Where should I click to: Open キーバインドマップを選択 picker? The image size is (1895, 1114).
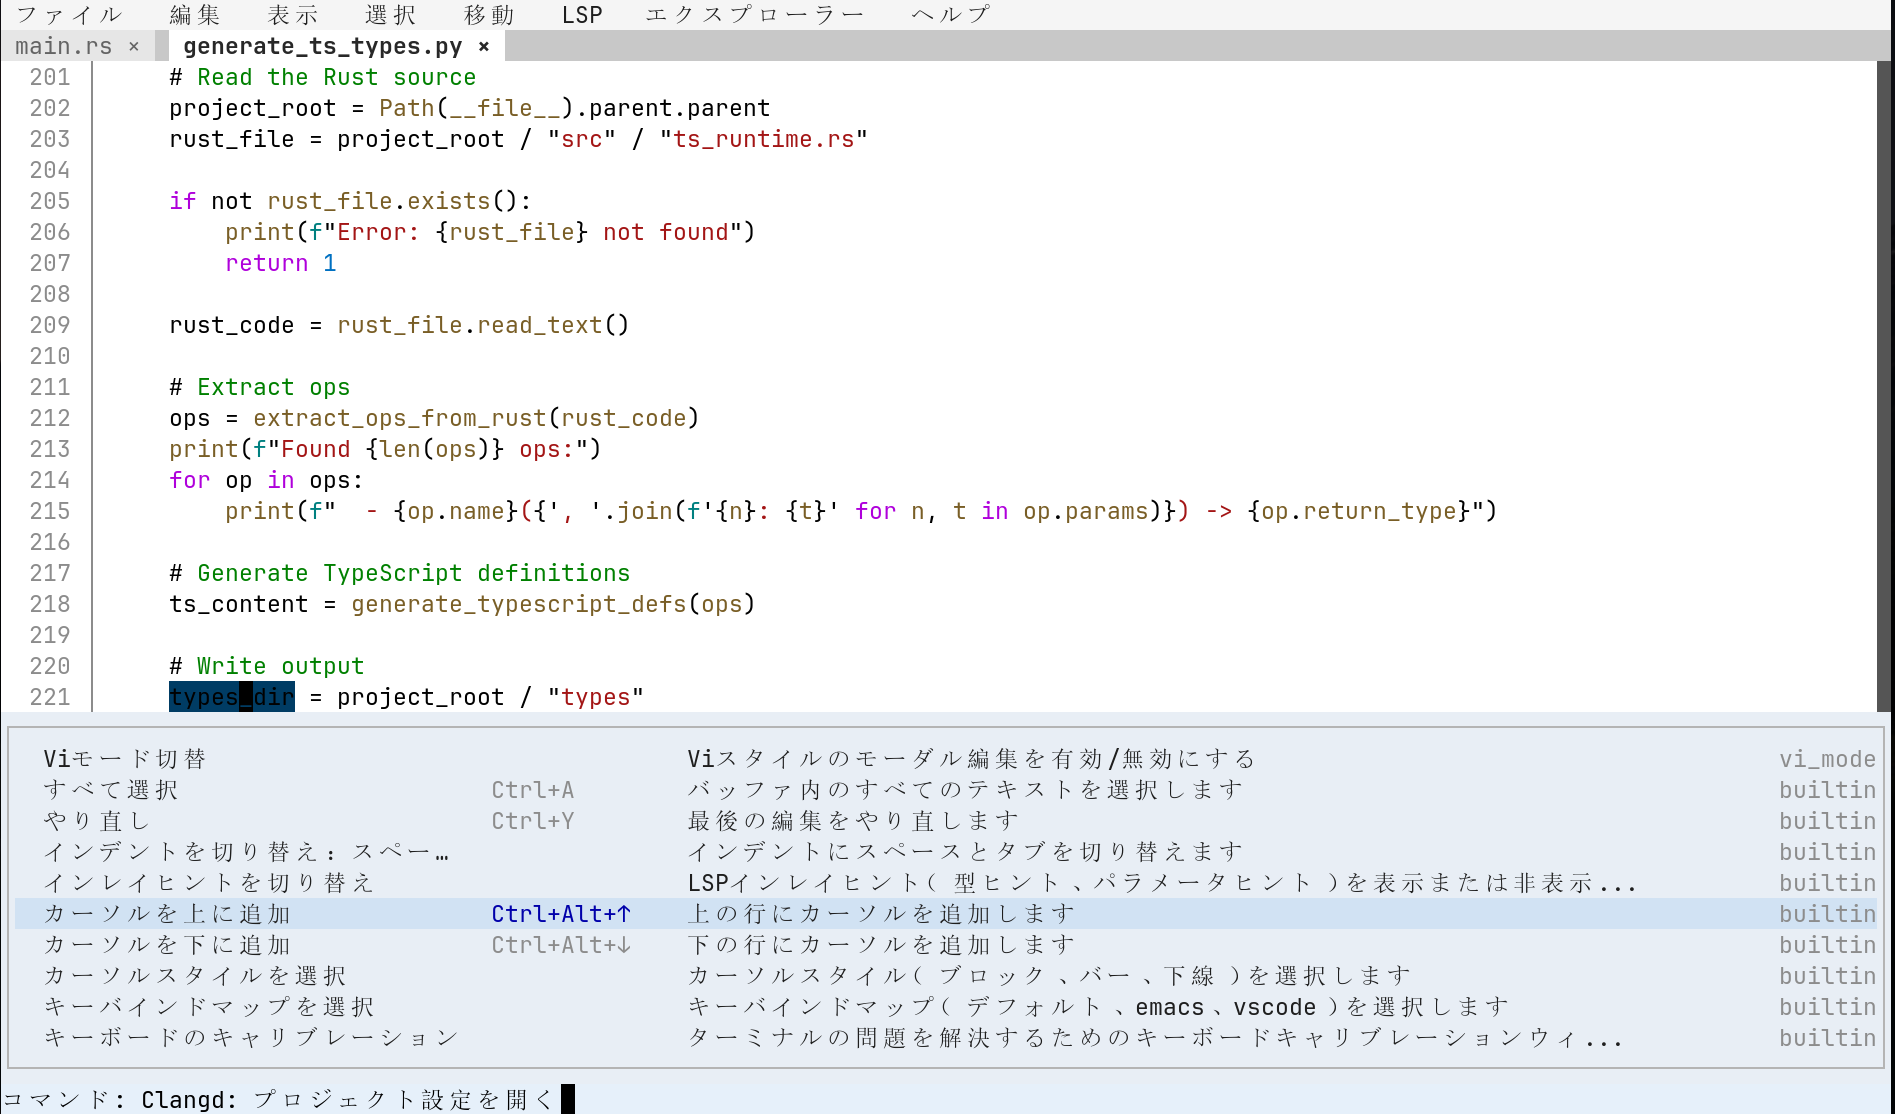pyautogui.click(x=209, y=1007)
